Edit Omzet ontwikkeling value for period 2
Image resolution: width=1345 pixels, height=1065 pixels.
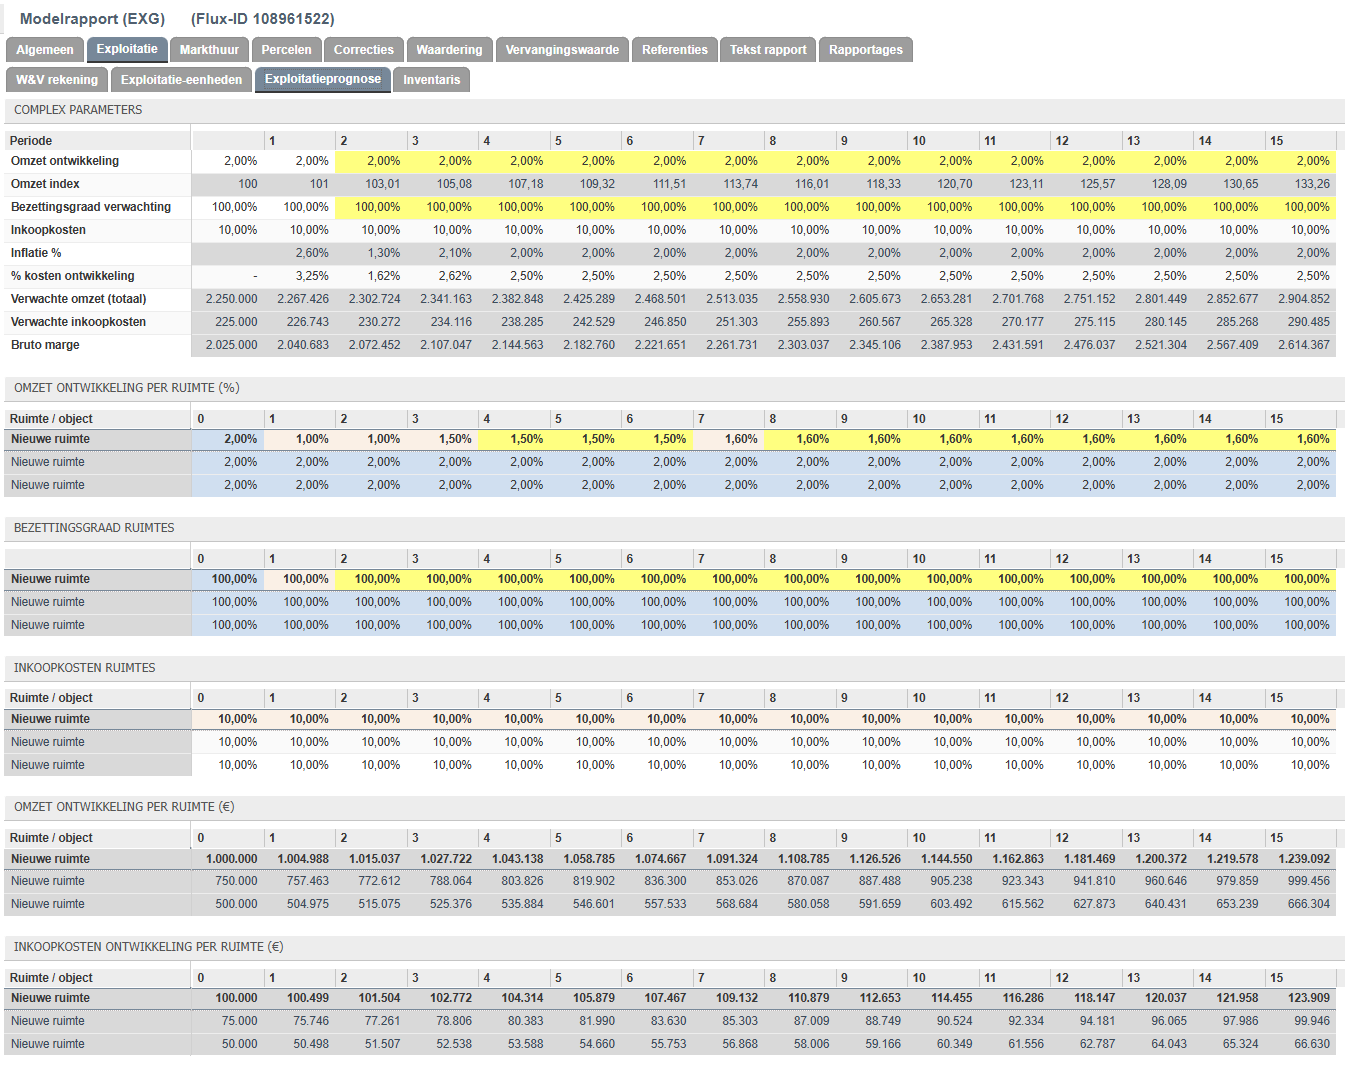point(371,161)
